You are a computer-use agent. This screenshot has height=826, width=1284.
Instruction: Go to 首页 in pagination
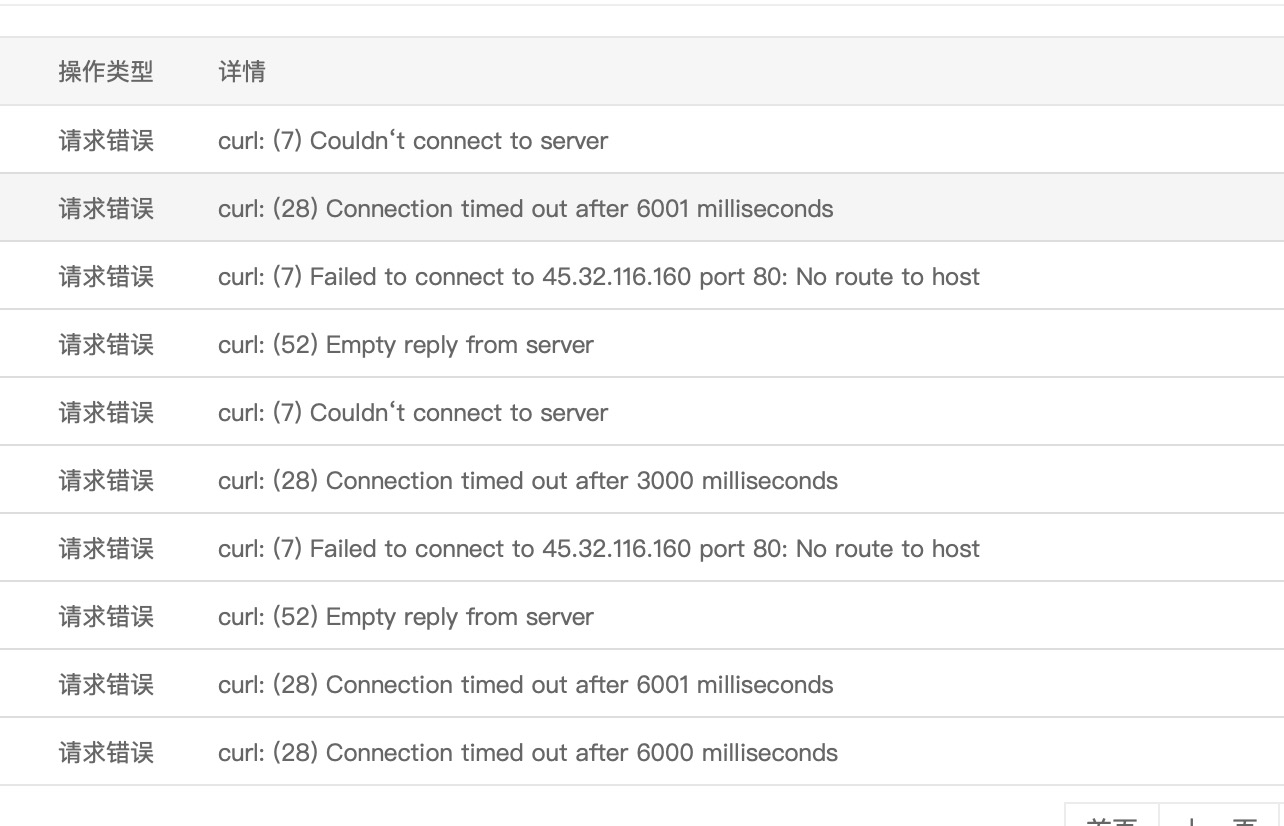tap(1111, 819)
